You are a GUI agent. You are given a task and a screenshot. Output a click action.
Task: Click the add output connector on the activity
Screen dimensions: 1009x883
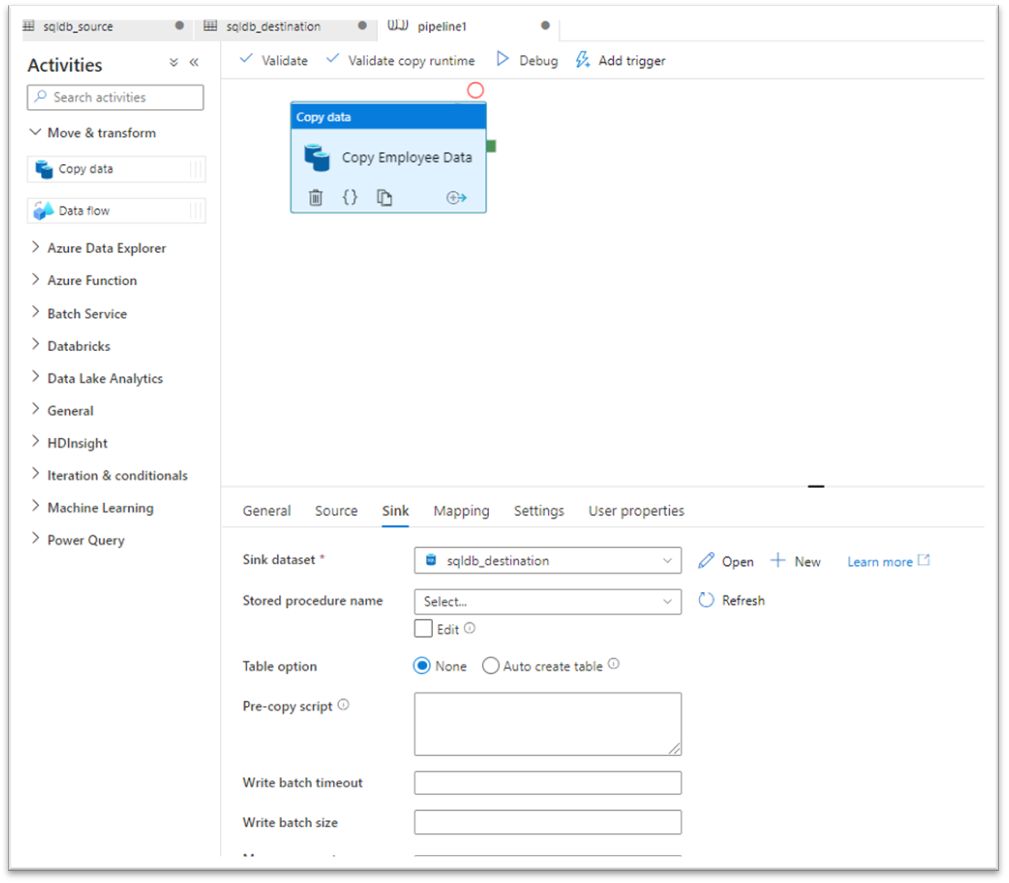coord(456,197)
